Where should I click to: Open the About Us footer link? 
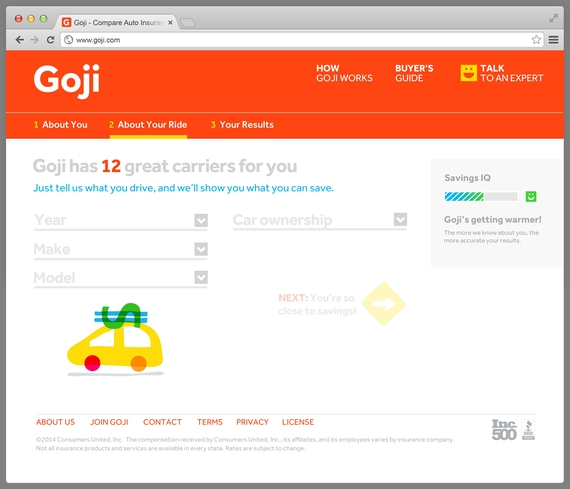pyautogui.click(x=55, y=422)
